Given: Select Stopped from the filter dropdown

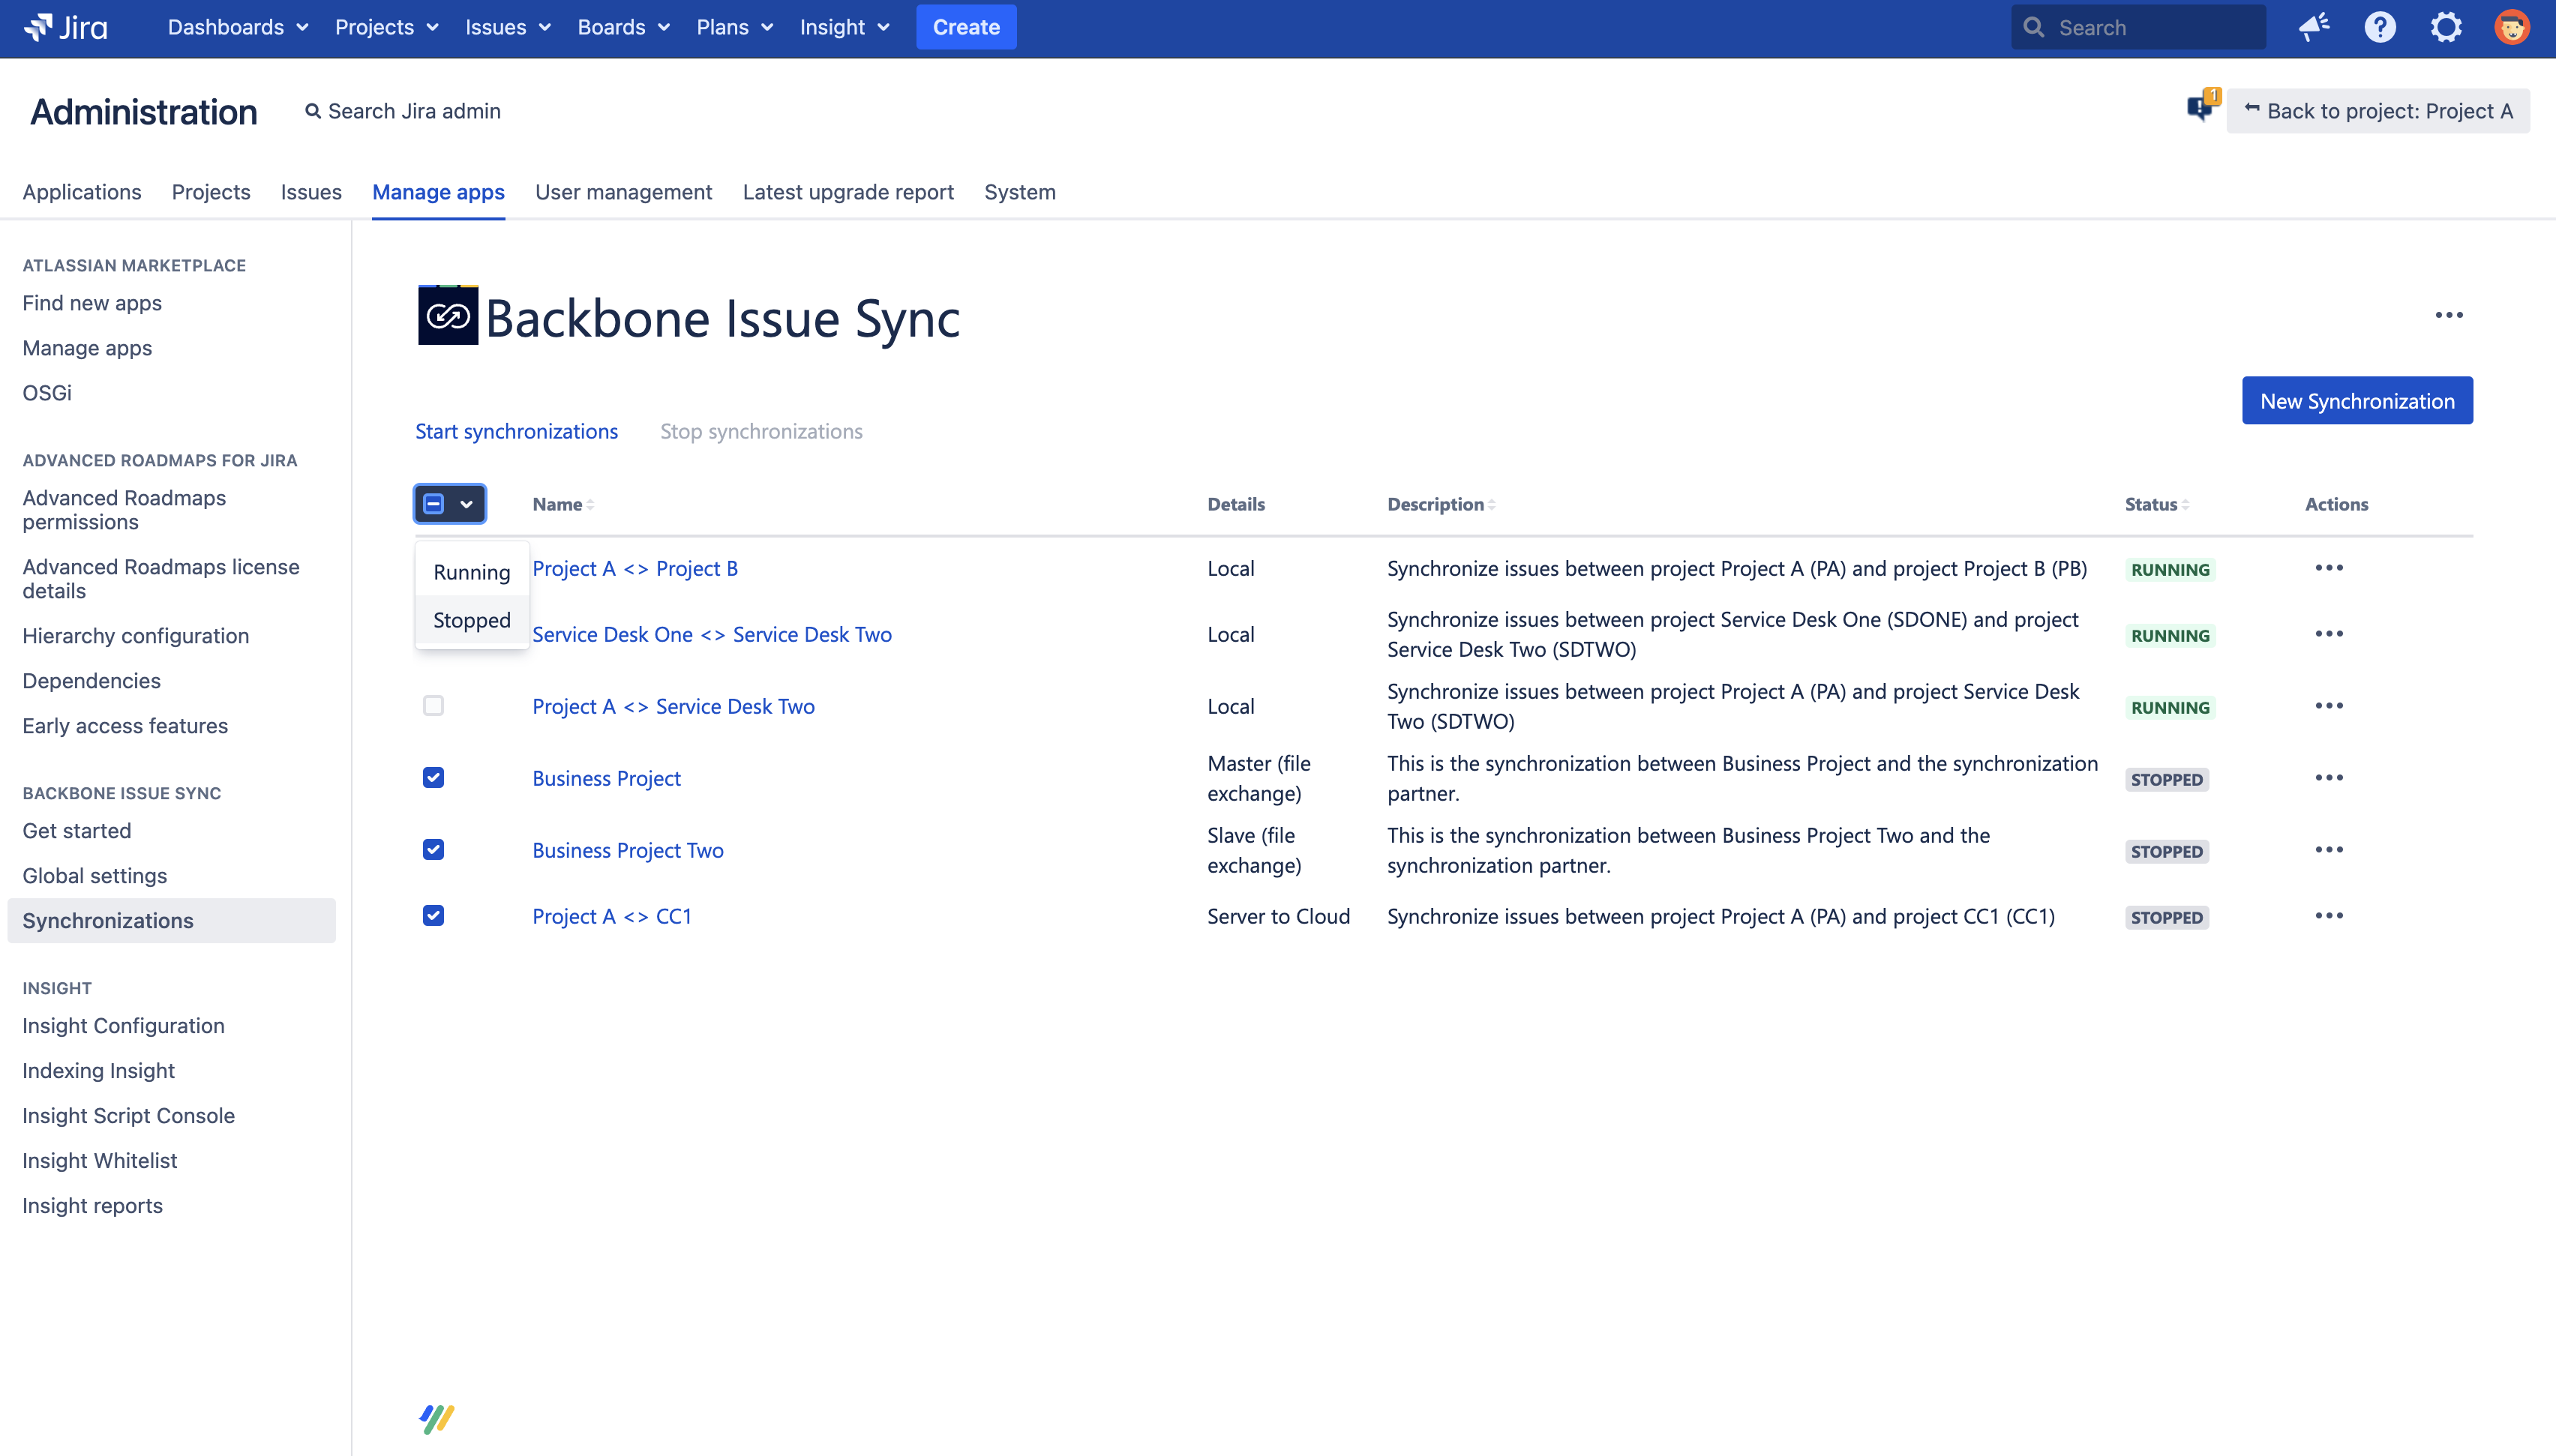Looking at the screenshot, I should (471, 620).
